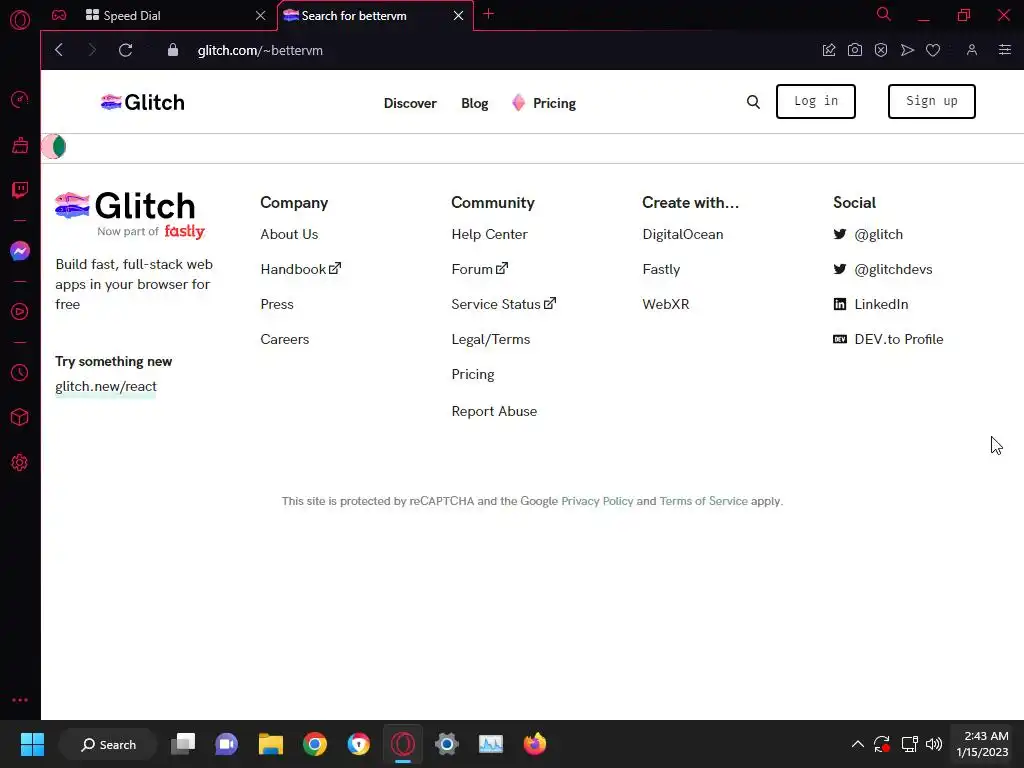Open the DEV.to Profile link
1024x768 pixels.
(888, 339)
